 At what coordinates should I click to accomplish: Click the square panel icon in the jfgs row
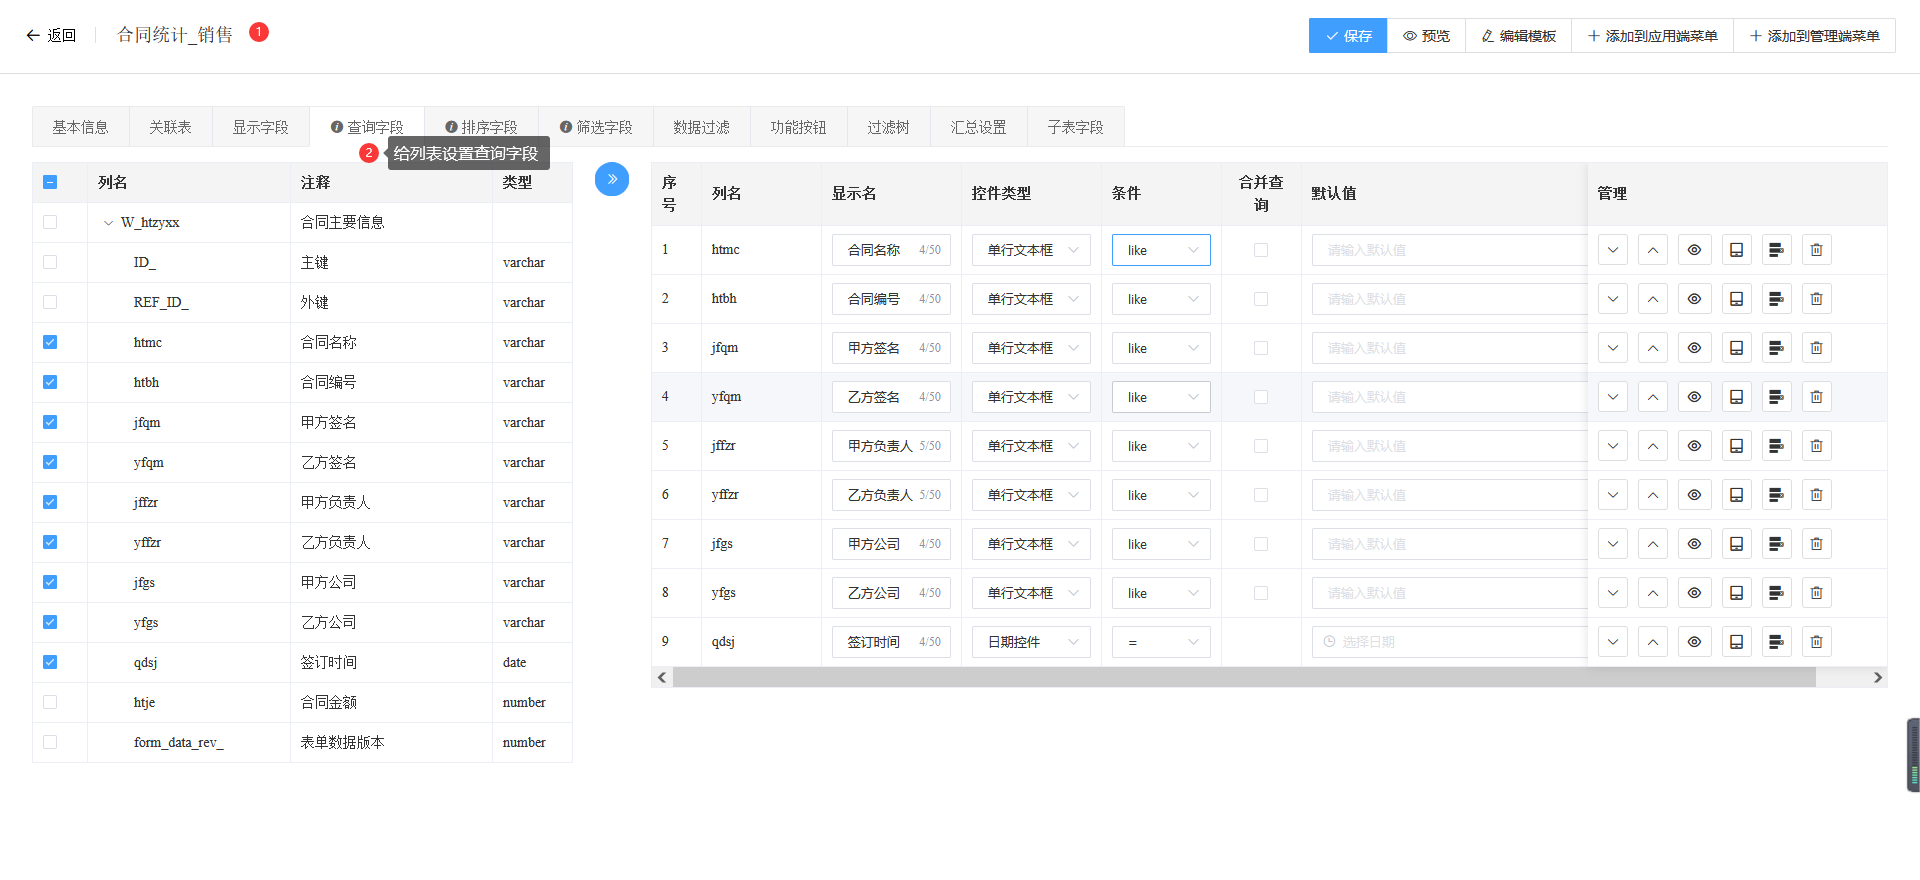[x=1736, y=544]
